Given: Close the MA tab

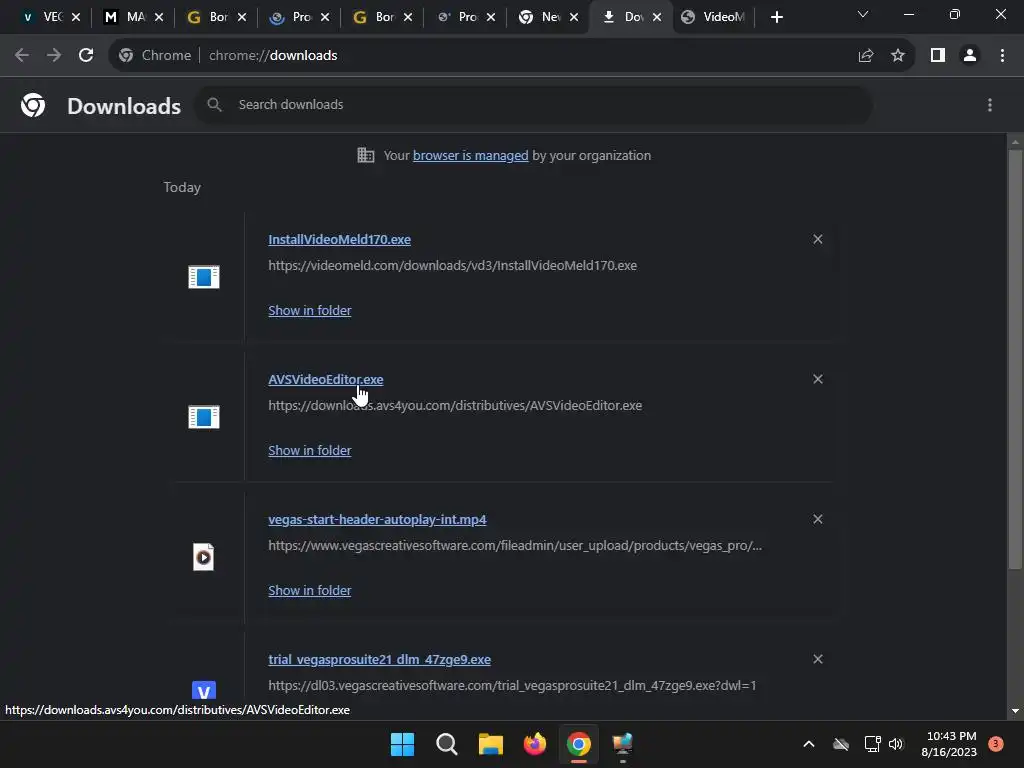Looking at the screenshot, I should (159, 18).
